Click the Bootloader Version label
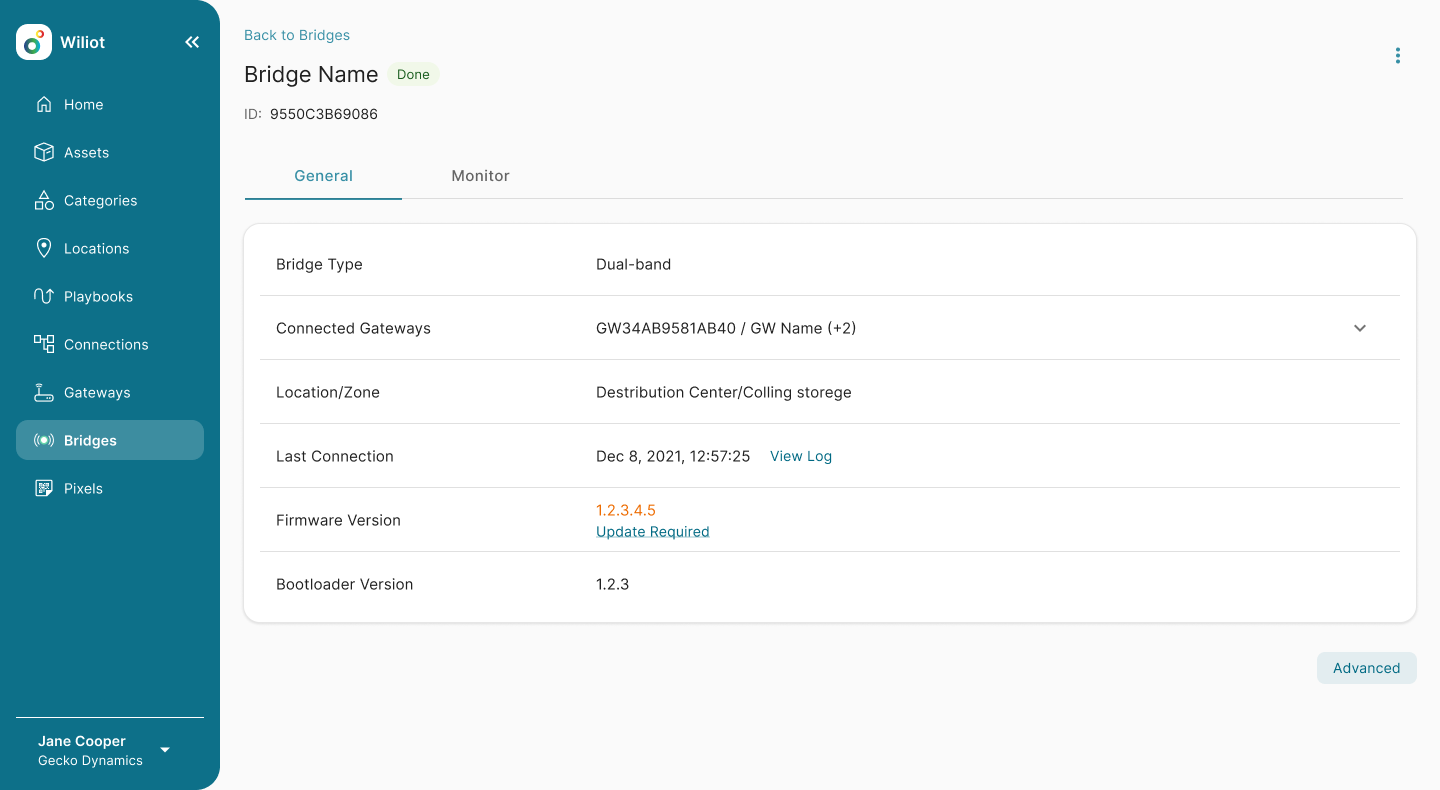This screenshot has width=1440, height=790. pos(344,584)
